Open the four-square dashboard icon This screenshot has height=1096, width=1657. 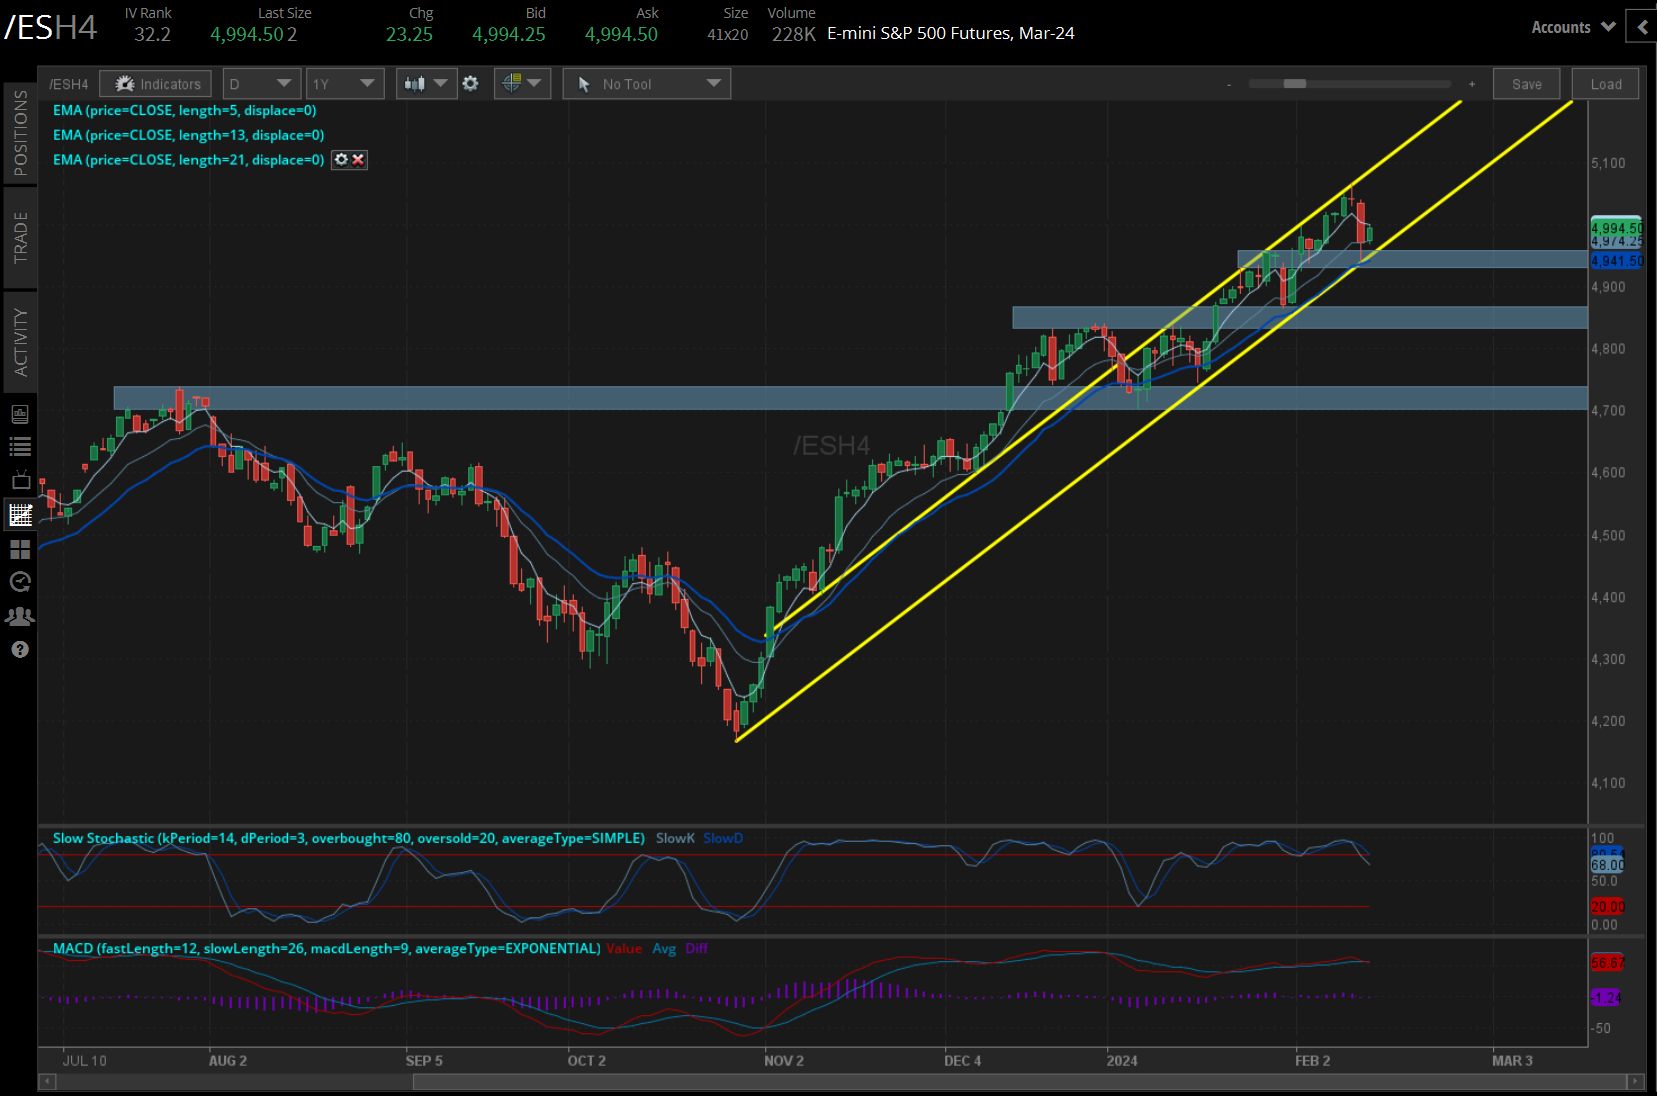pyautogui.click(x=20, y=549)
